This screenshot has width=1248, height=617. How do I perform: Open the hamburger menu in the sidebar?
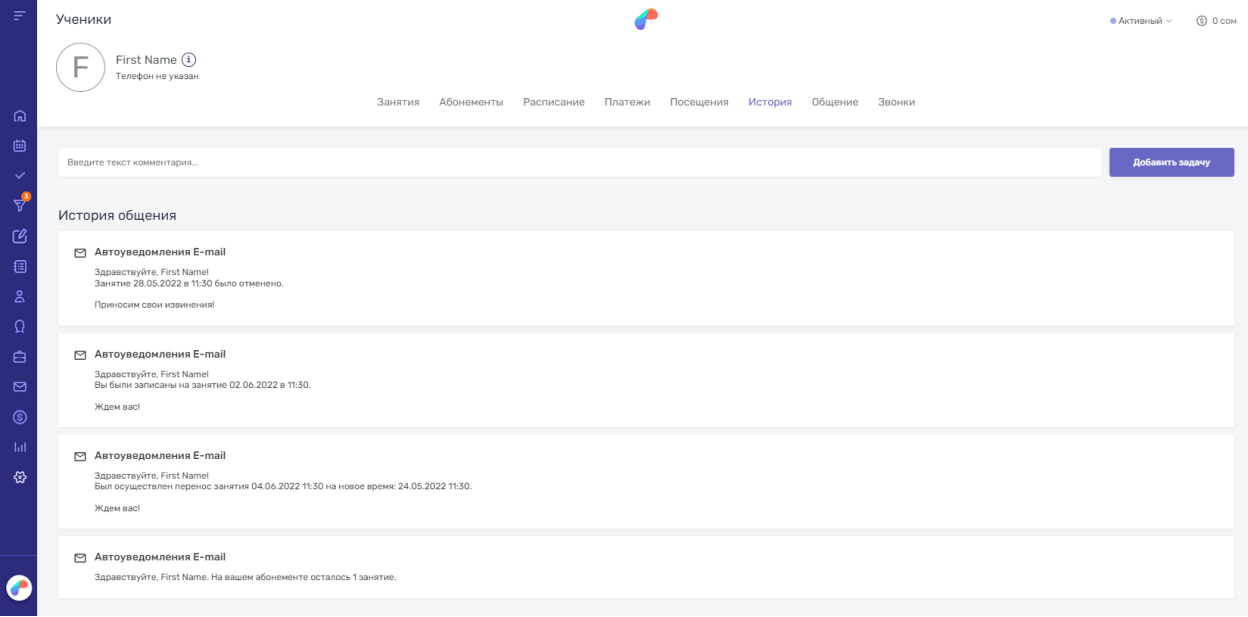(18, 19)
